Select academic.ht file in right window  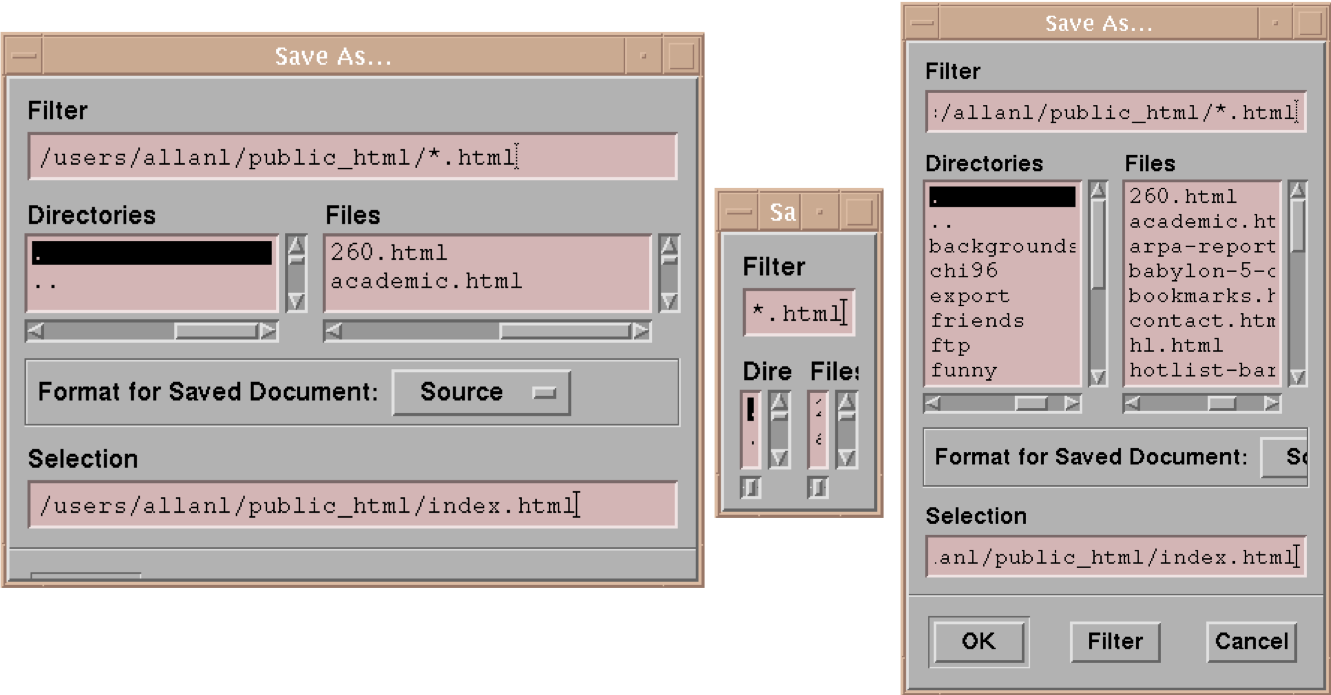point(1202,221)
